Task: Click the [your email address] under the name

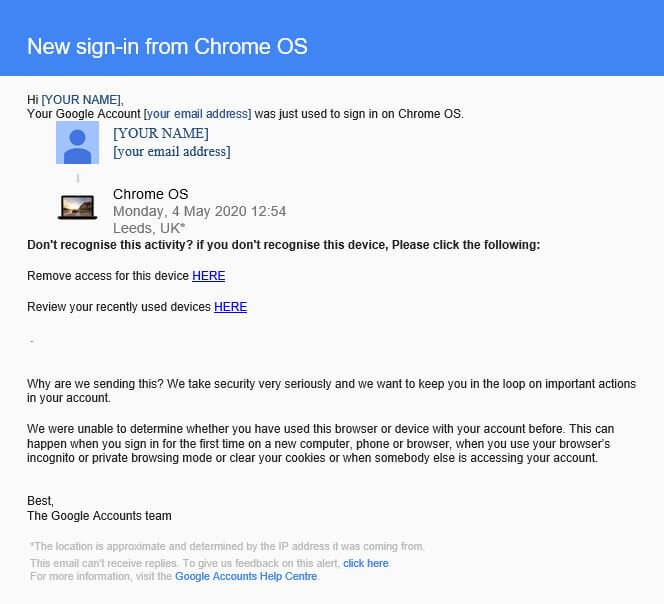Action: (172, 152)
